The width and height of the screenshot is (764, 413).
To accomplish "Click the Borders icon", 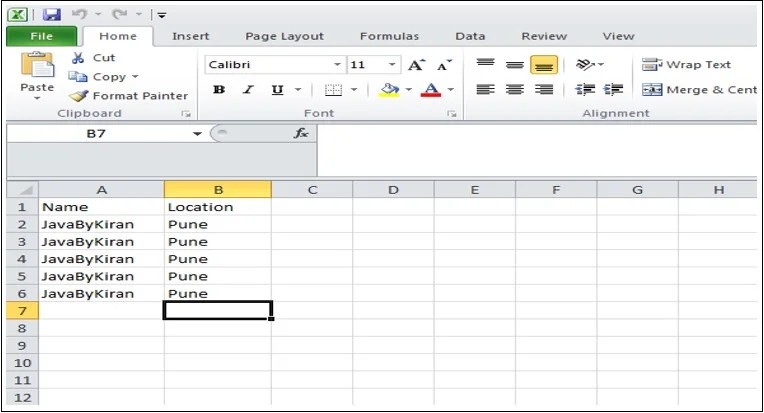I will pos(333,90).
